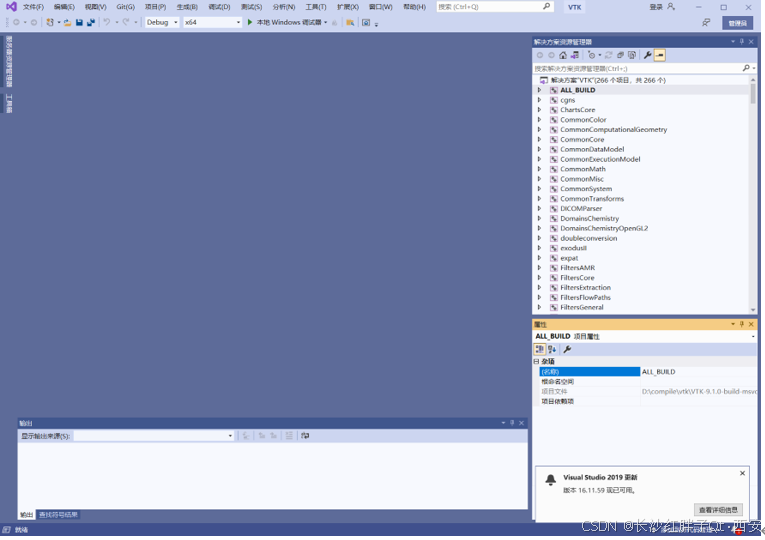Open Properties wrench in Solution Explorer toolbar

[x=647, y=55]
